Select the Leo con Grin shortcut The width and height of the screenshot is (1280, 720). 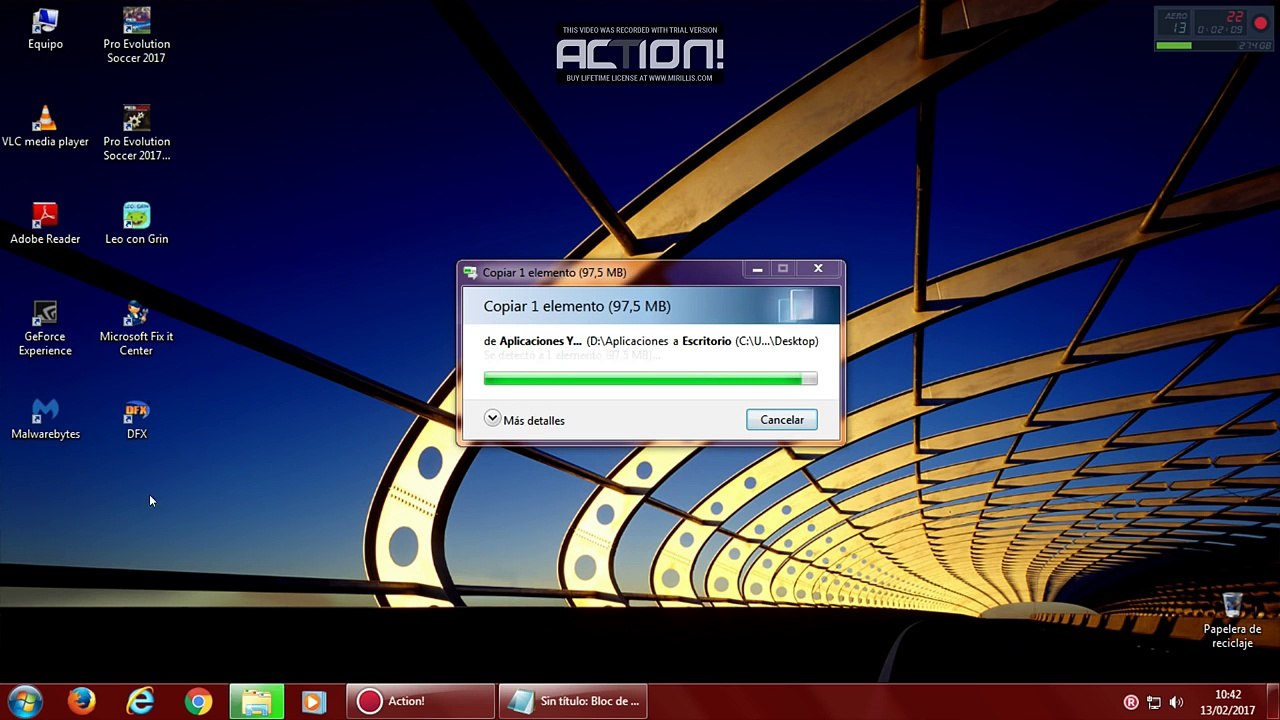[137, 223]
